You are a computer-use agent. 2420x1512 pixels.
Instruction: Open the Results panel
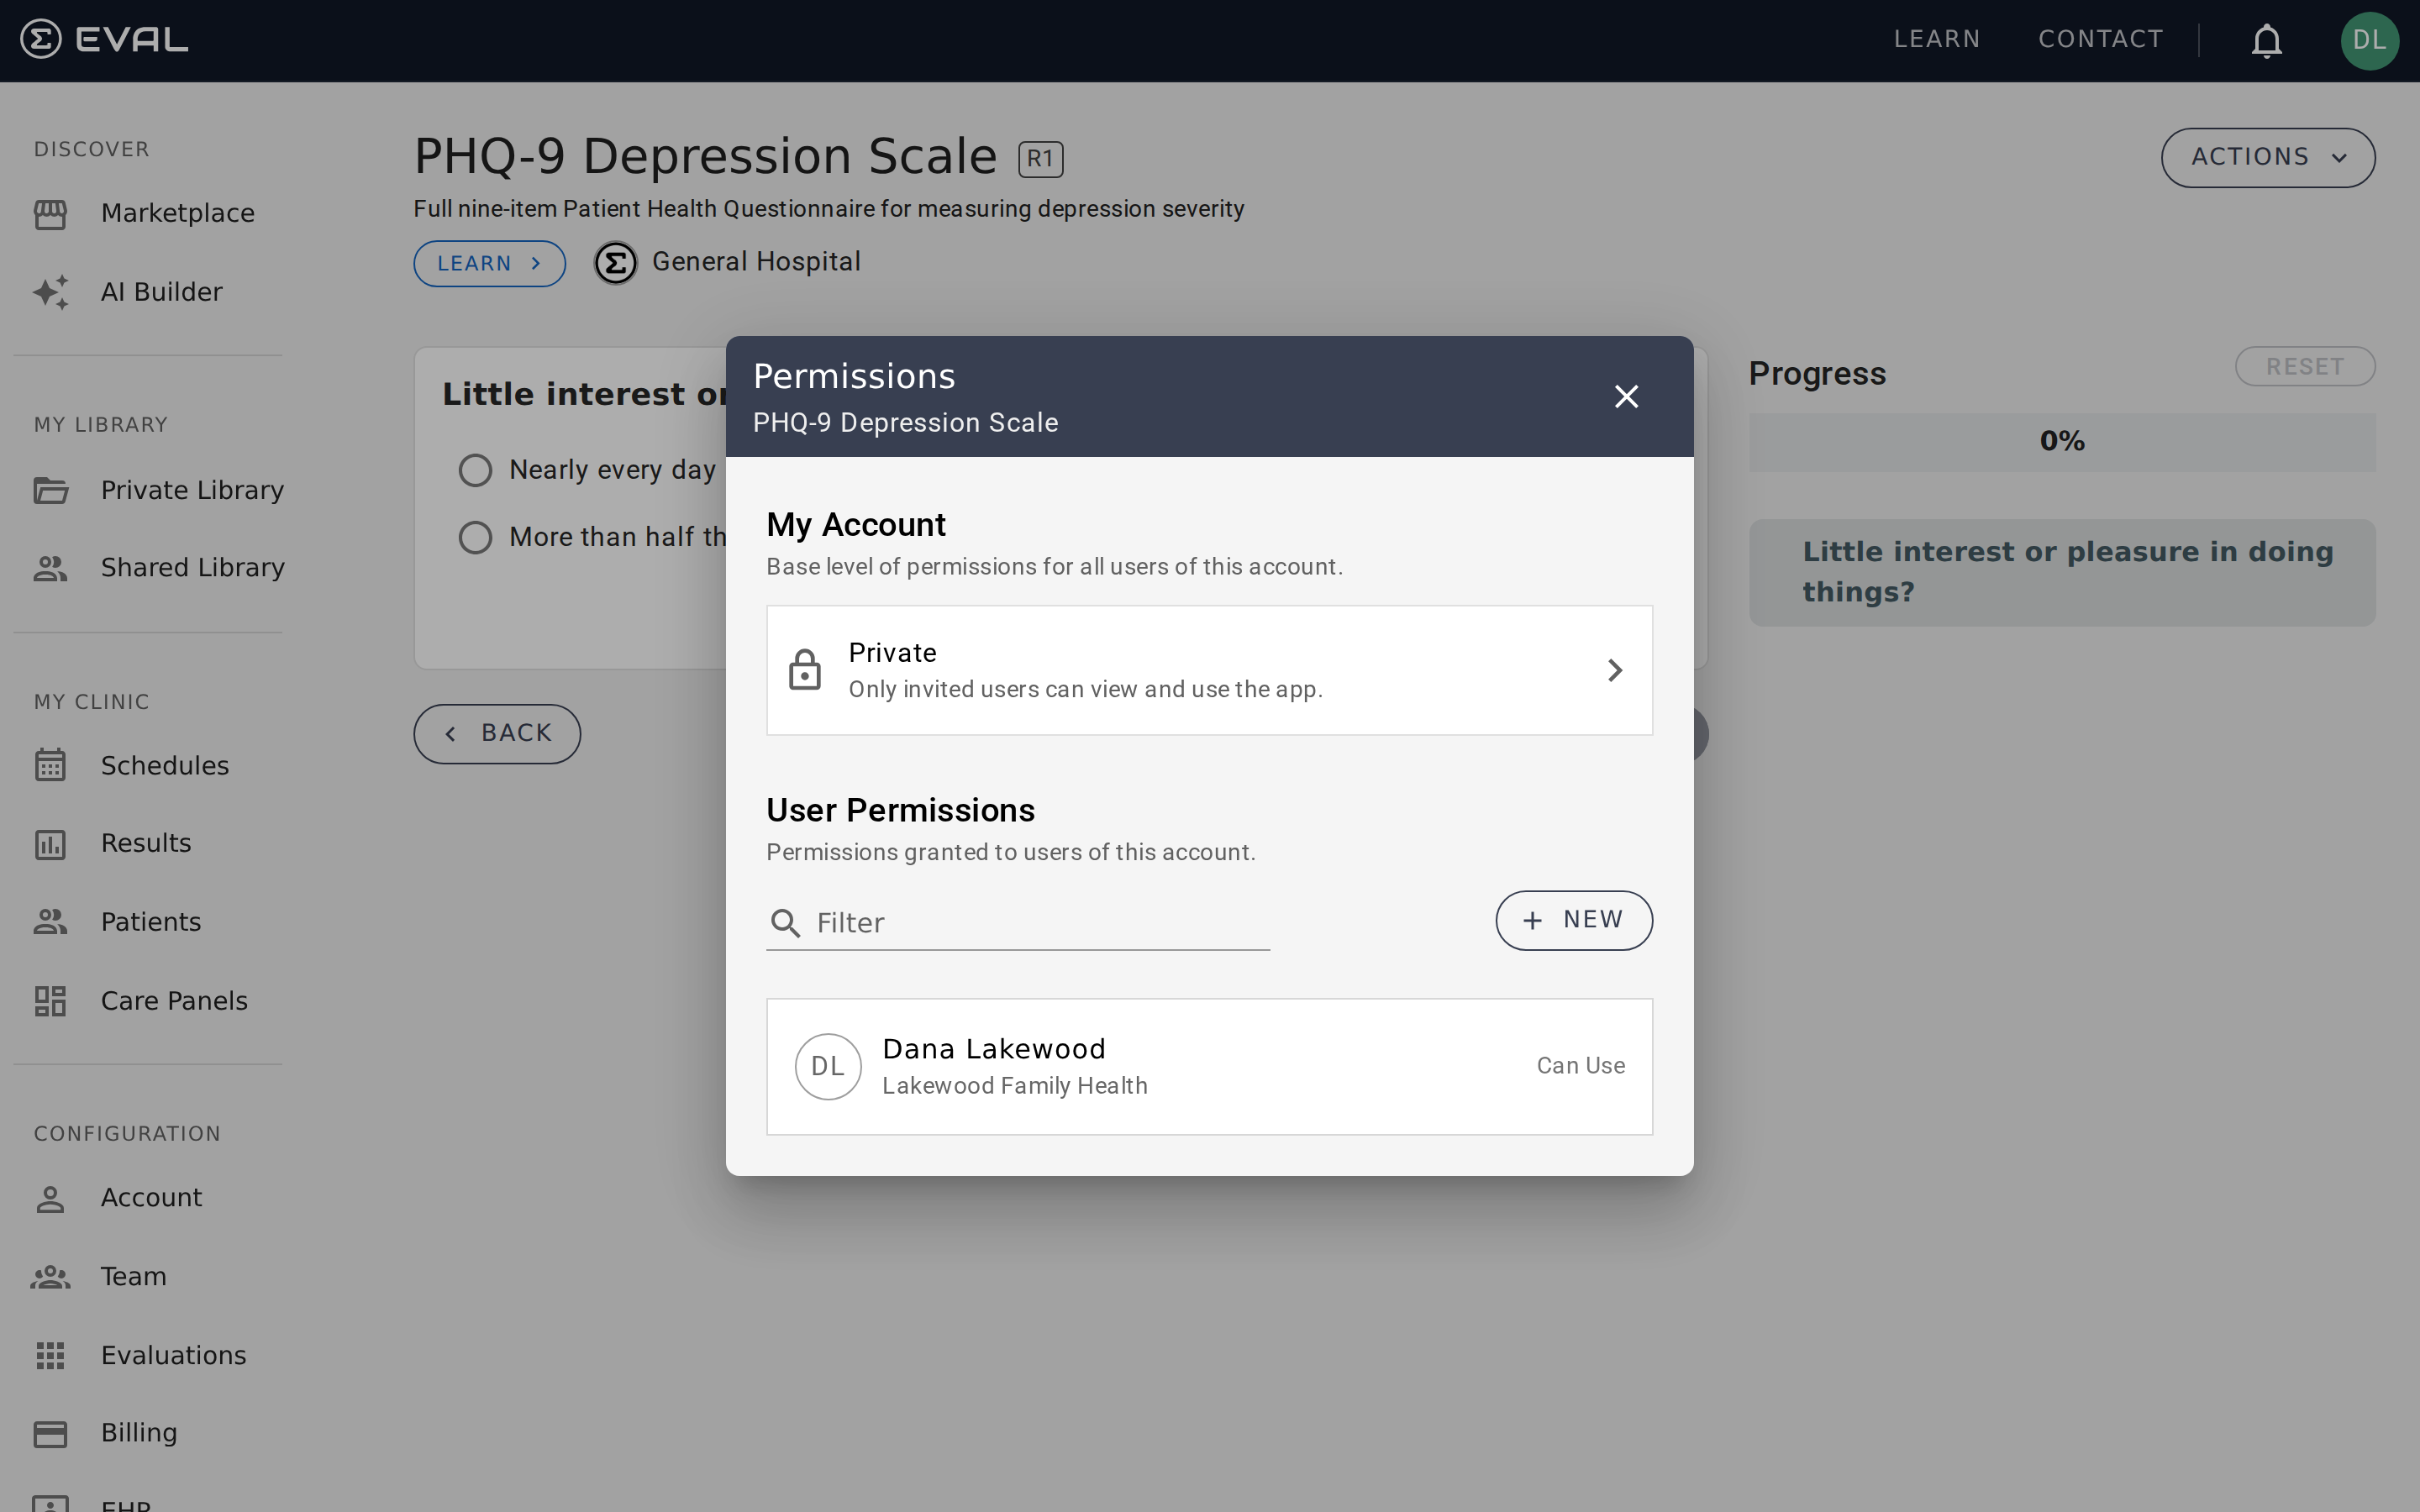click(x=146, y=842)
